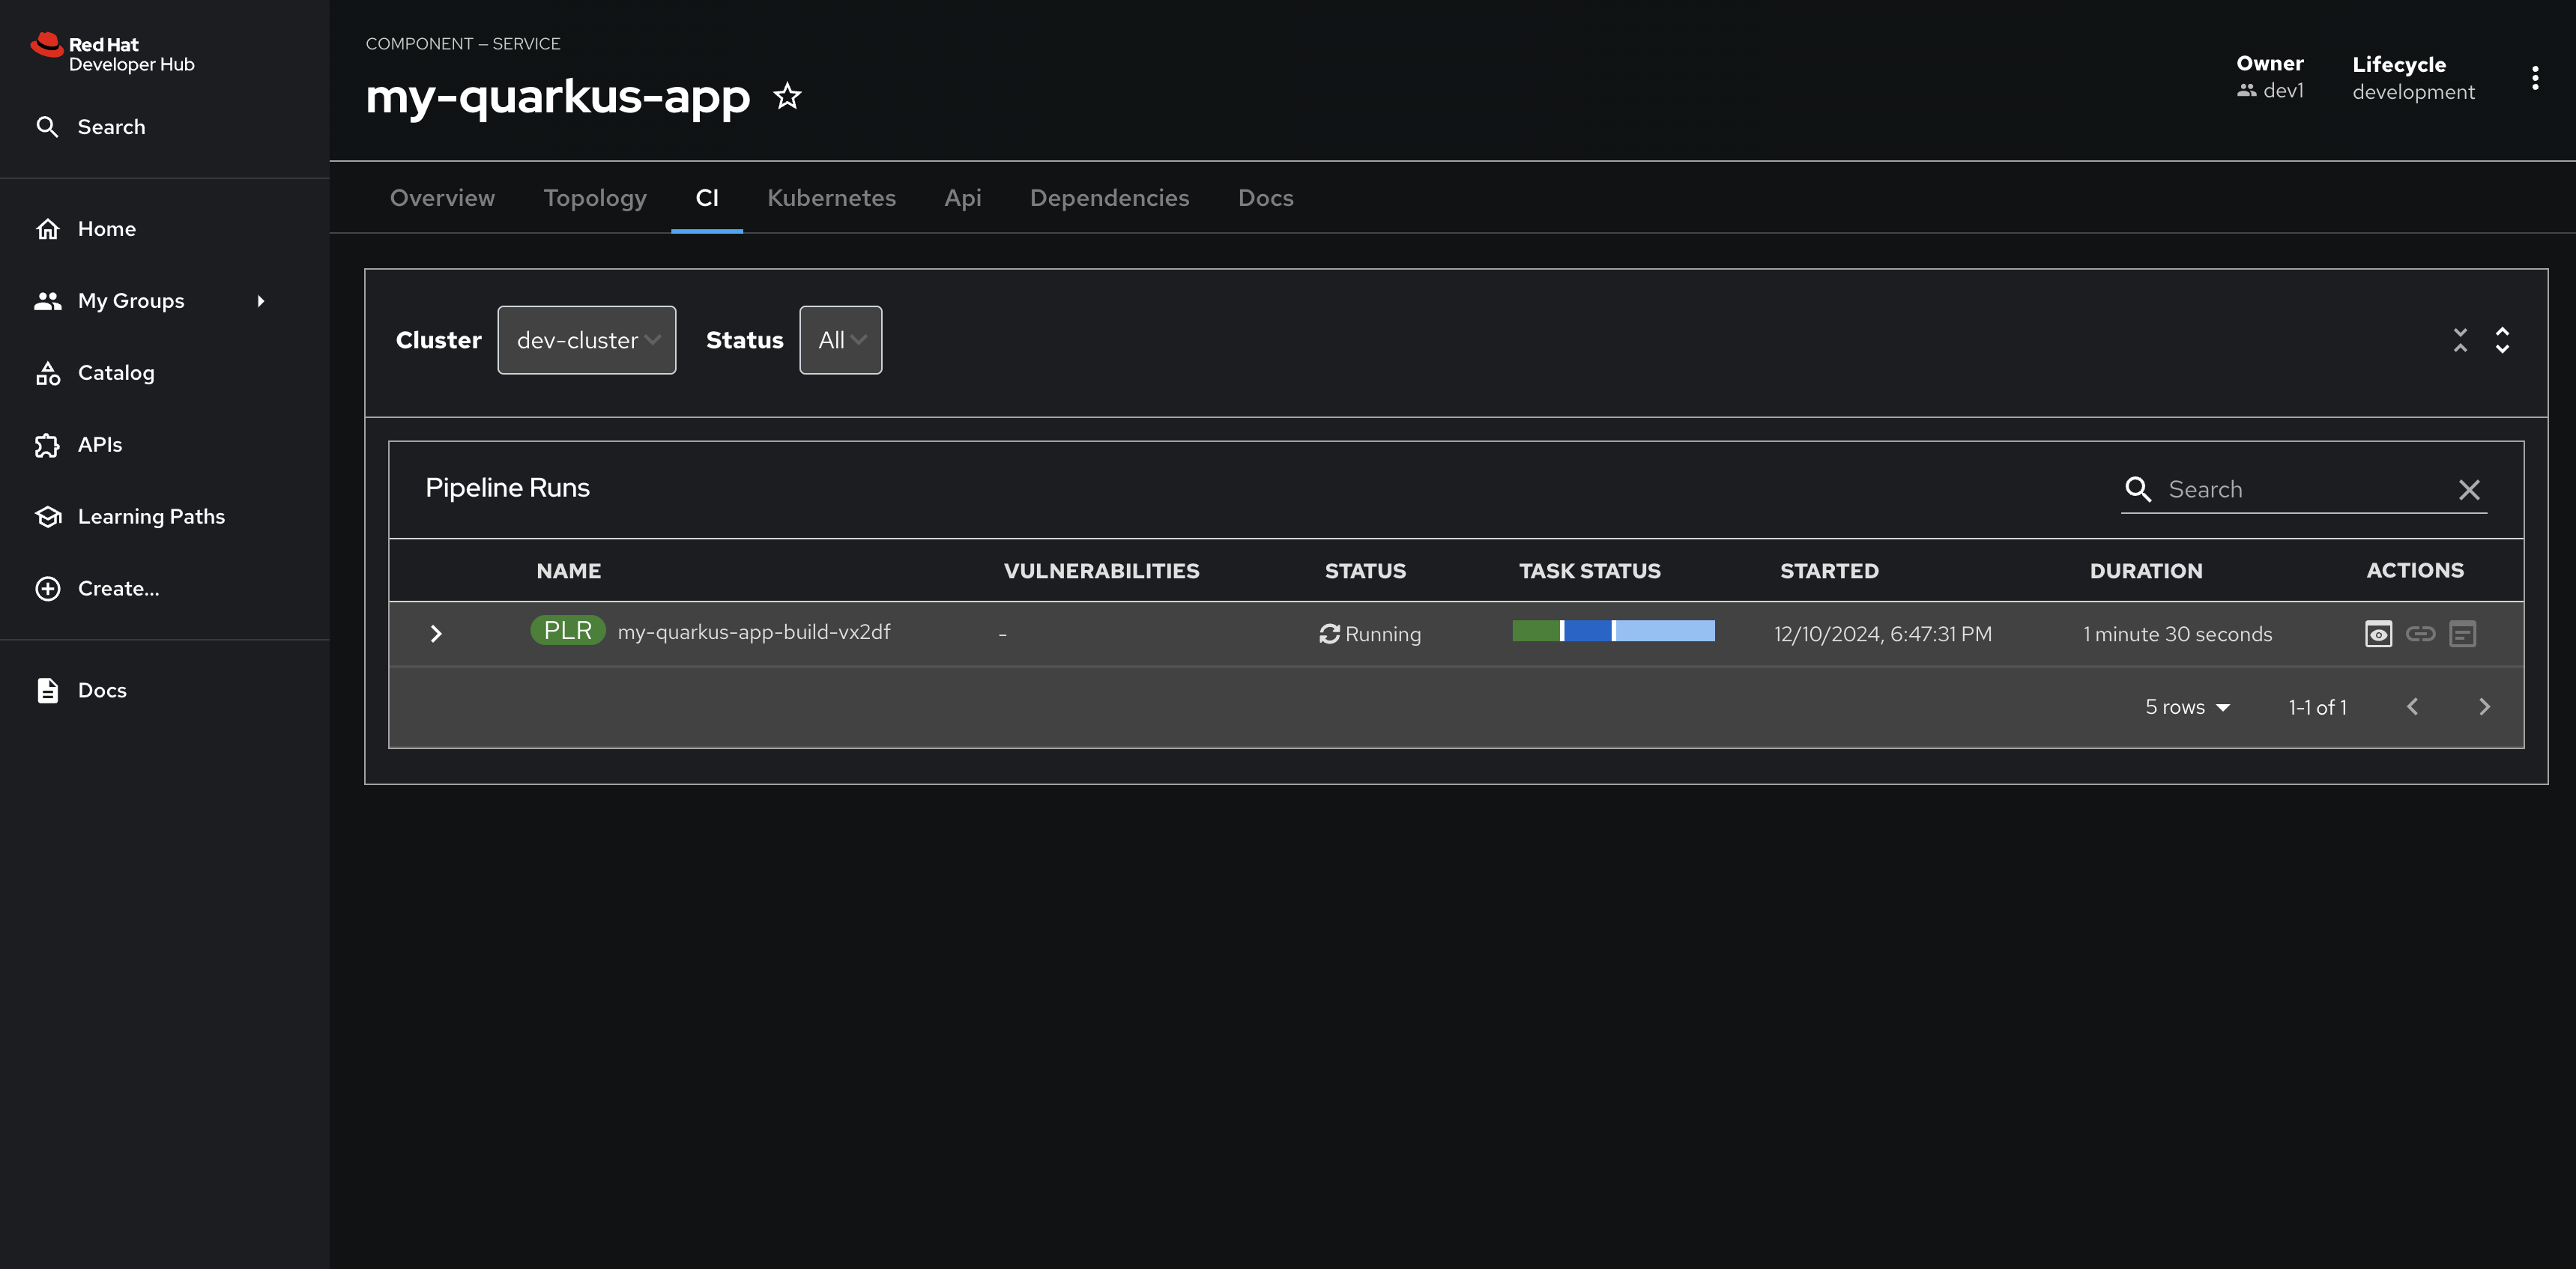Screen dimensions: 2576x1269
Task: Sort by the VULNERABILITIES column header
Action: pos(1101,571)
